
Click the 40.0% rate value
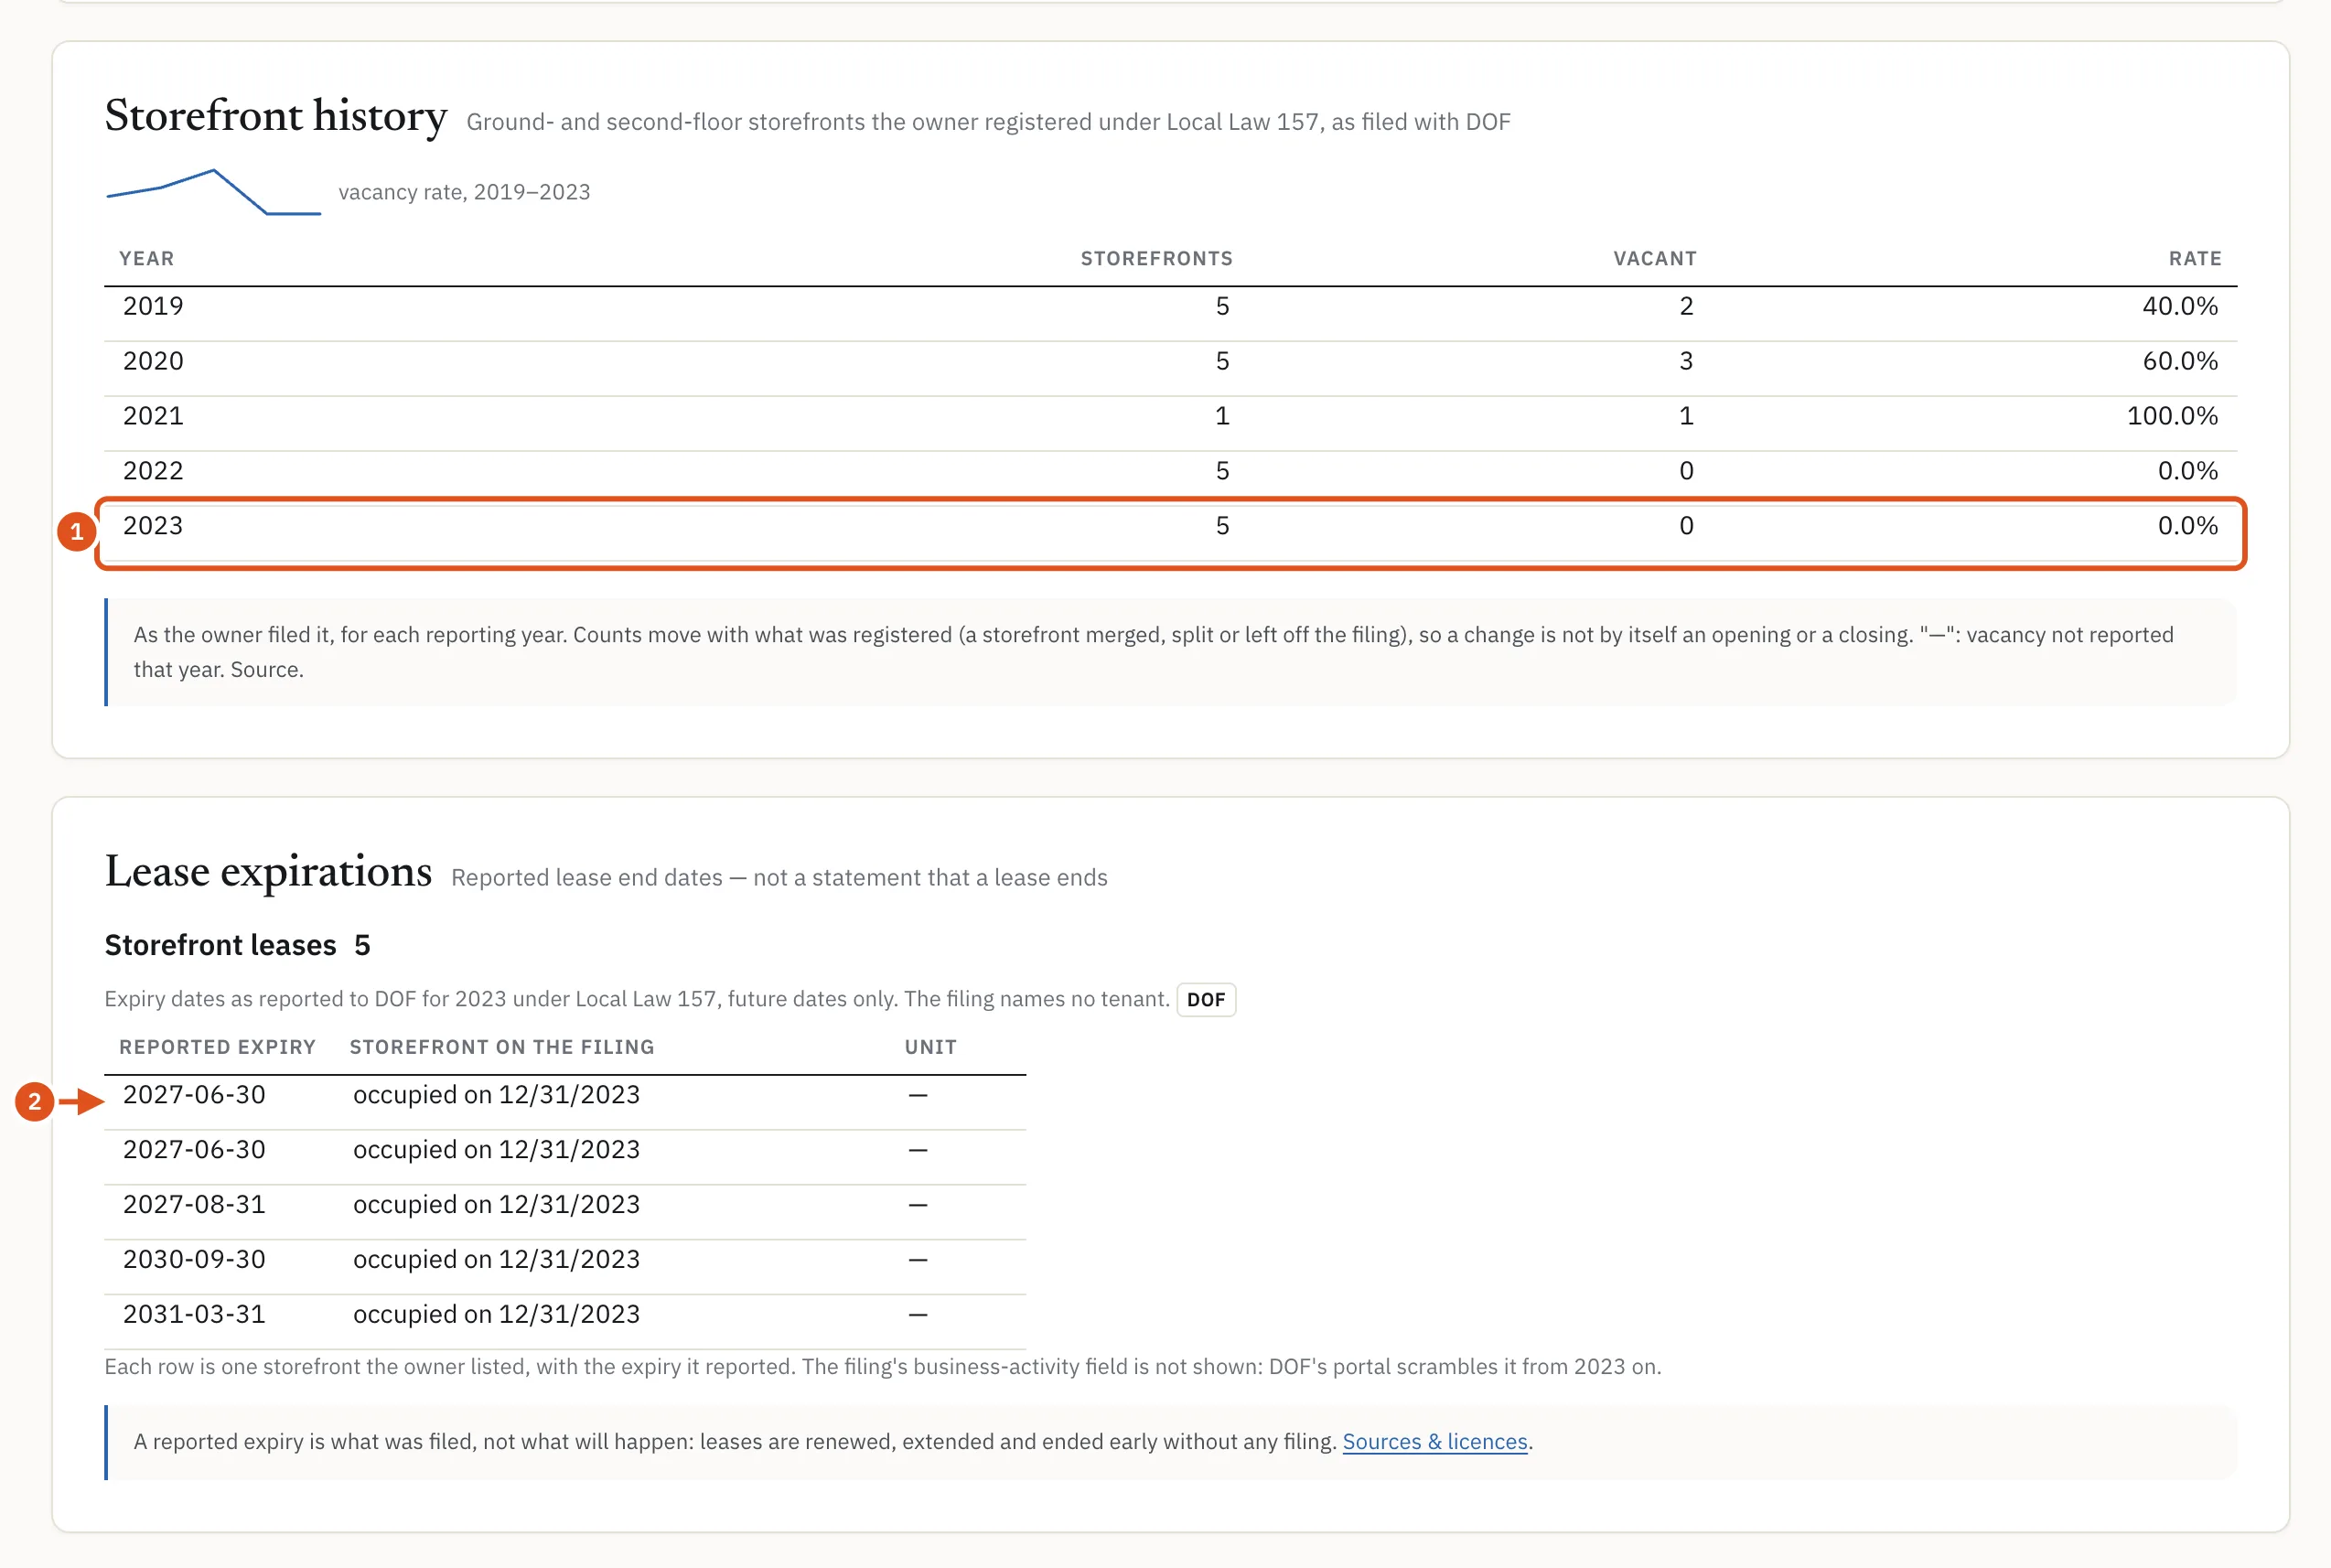(x=2179, y=306)
